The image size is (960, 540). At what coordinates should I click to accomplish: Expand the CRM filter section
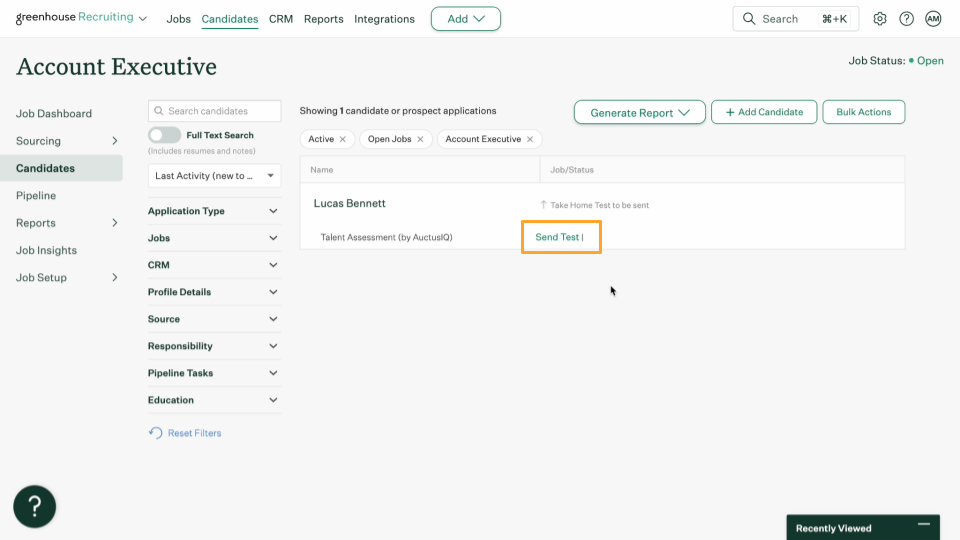point(214,264)
